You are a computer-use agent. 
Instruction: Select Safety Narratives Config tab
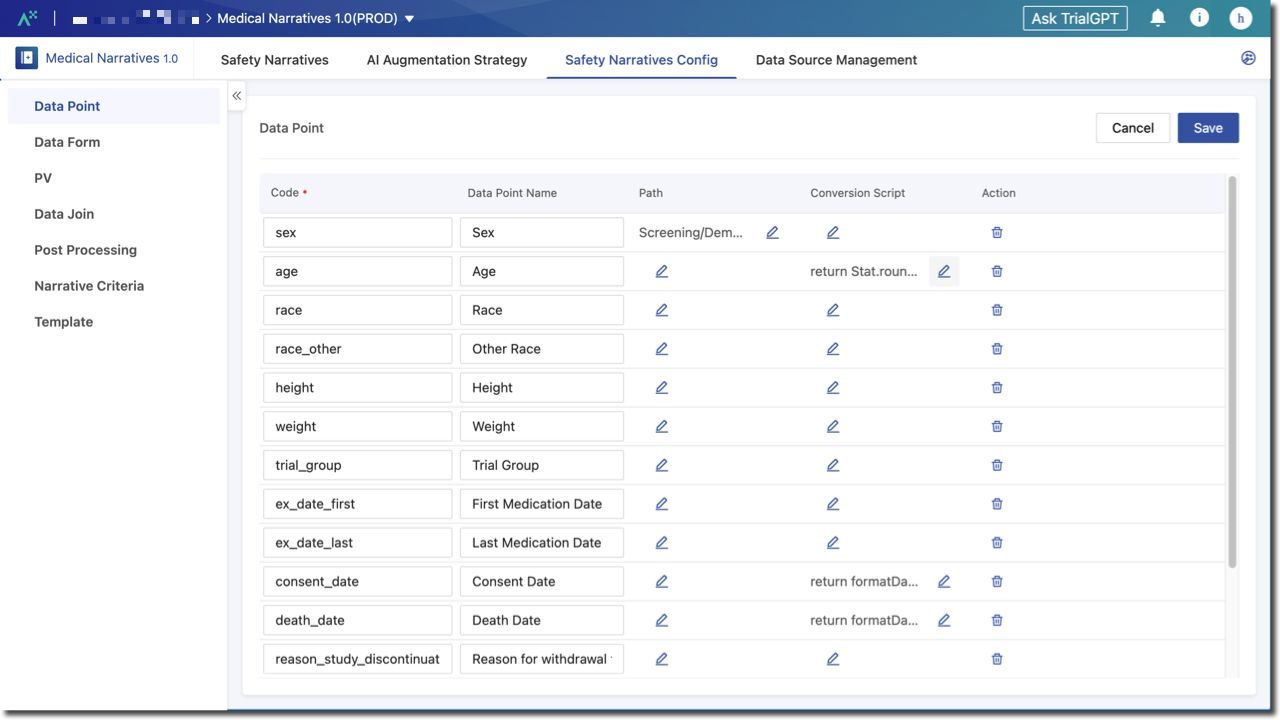pyautogui.click(x=641, y=60)
